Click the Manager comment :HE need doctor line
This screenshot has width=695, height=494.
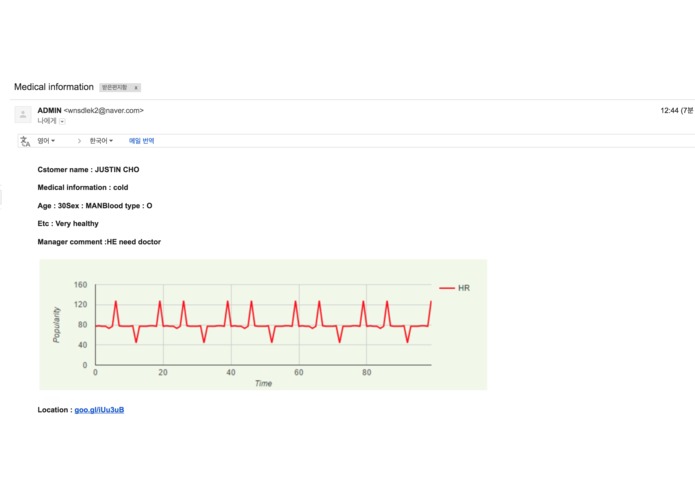coord(99,242)
